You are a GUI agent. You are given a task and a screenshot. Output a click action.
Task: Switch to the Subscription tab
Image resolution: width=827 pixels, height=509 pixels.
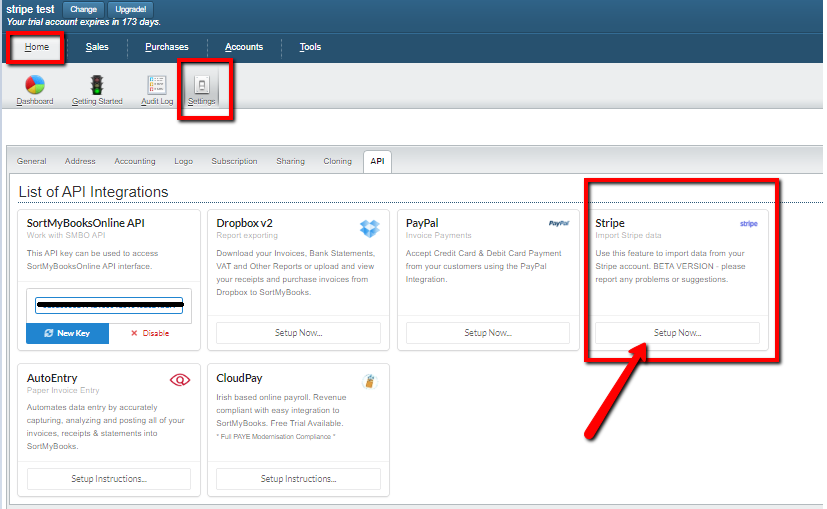pyautogui.click(x=234, y=161)
